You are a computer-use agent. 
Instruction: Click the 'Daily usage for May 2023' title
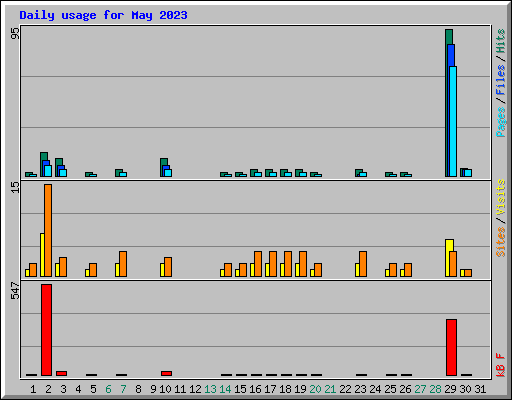coord(103,15)
